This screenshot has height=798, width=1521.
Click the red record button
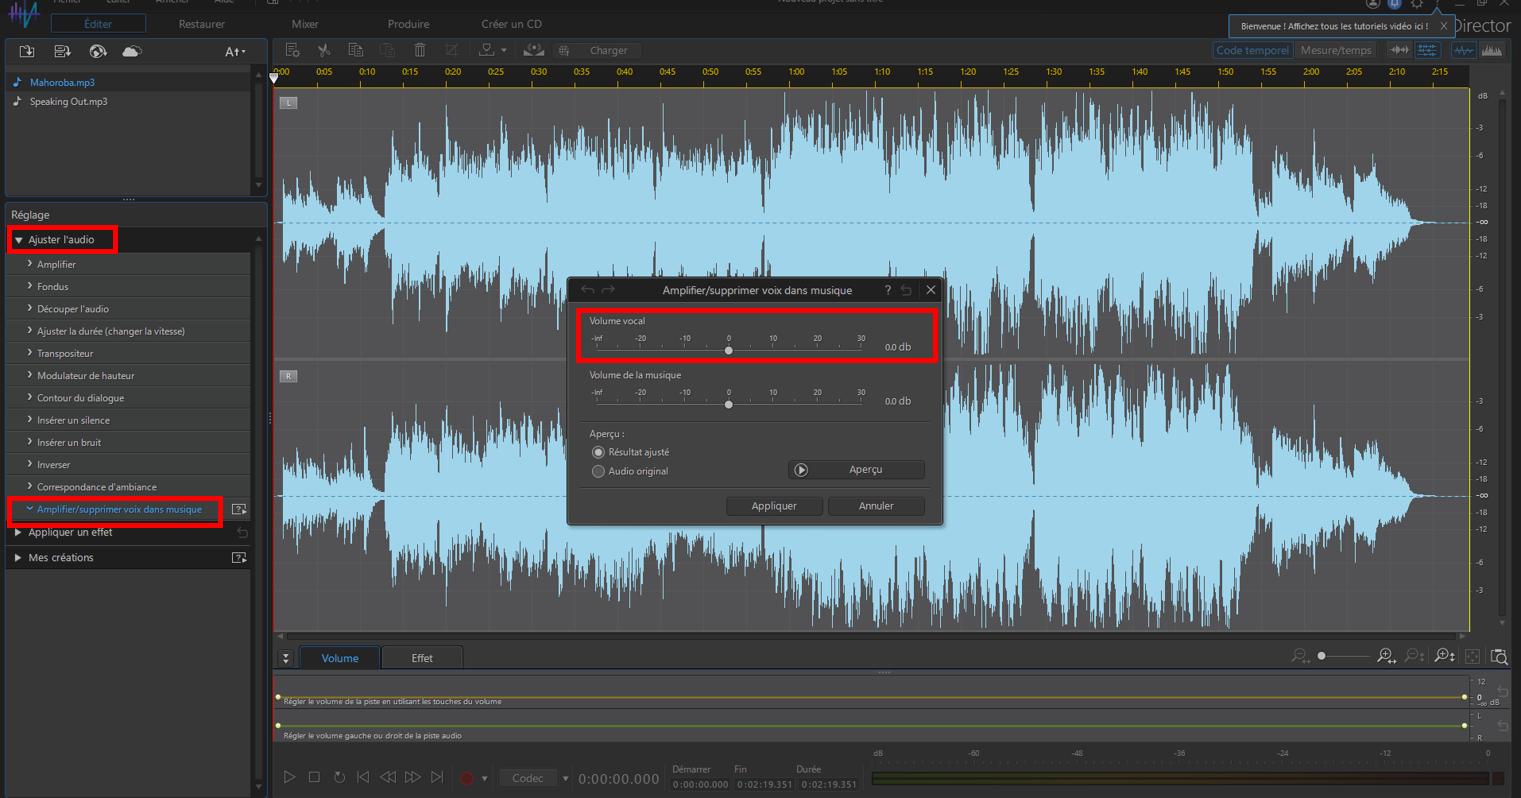(466, 778)
